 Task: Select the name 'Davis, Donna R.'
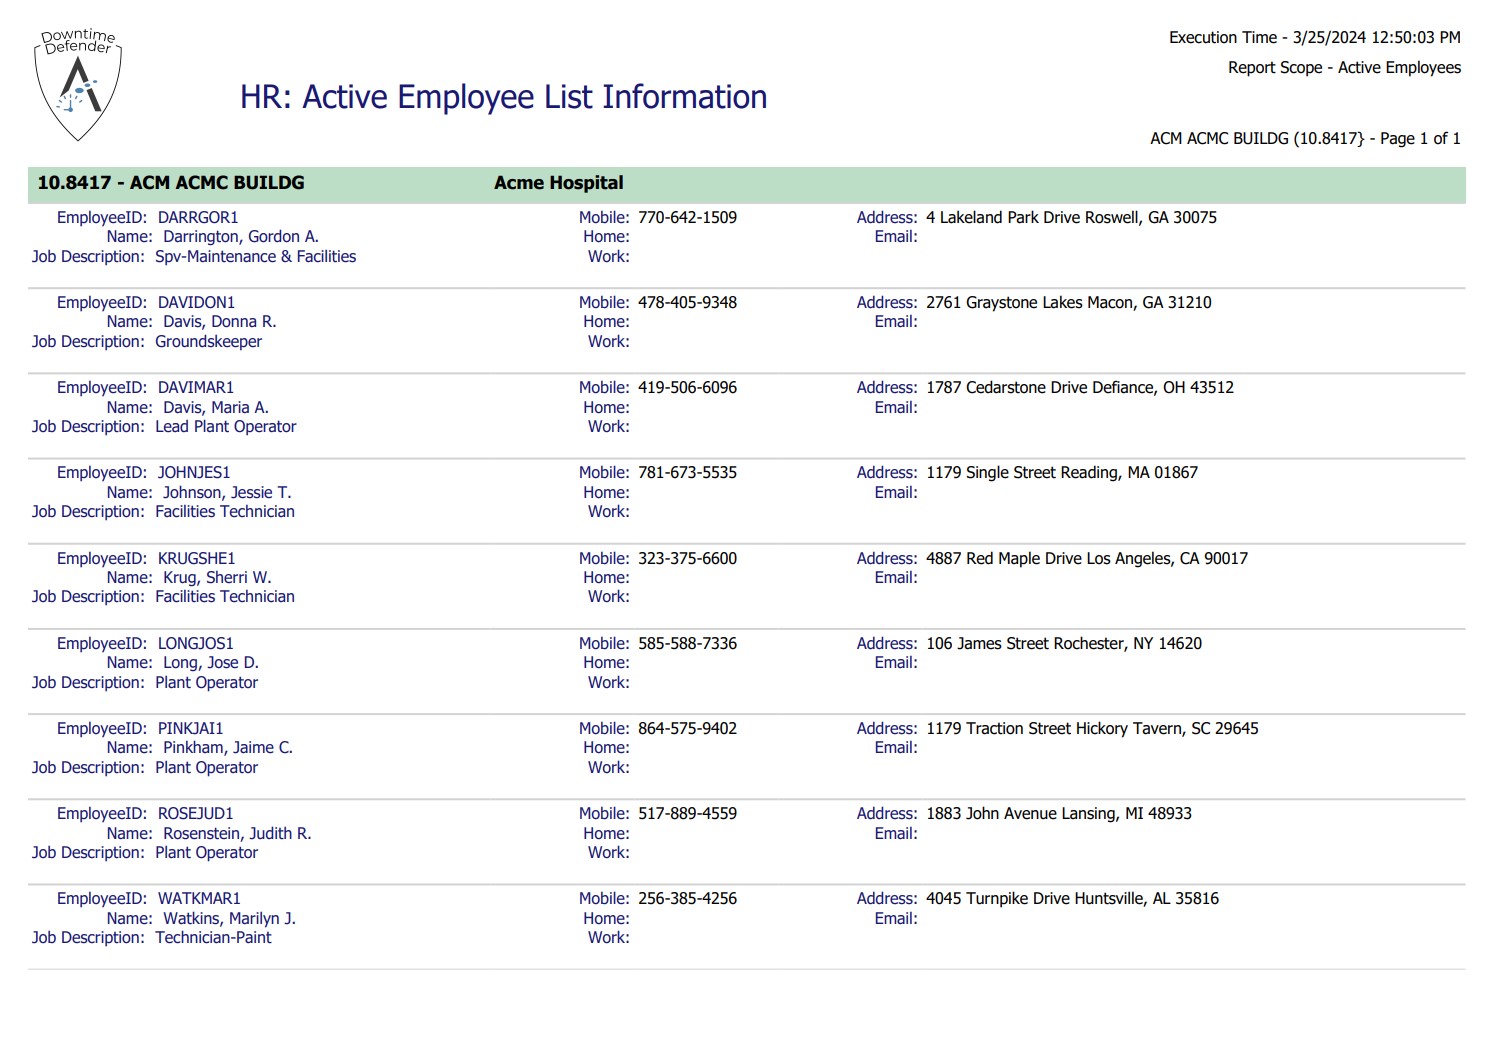[219, 322]
